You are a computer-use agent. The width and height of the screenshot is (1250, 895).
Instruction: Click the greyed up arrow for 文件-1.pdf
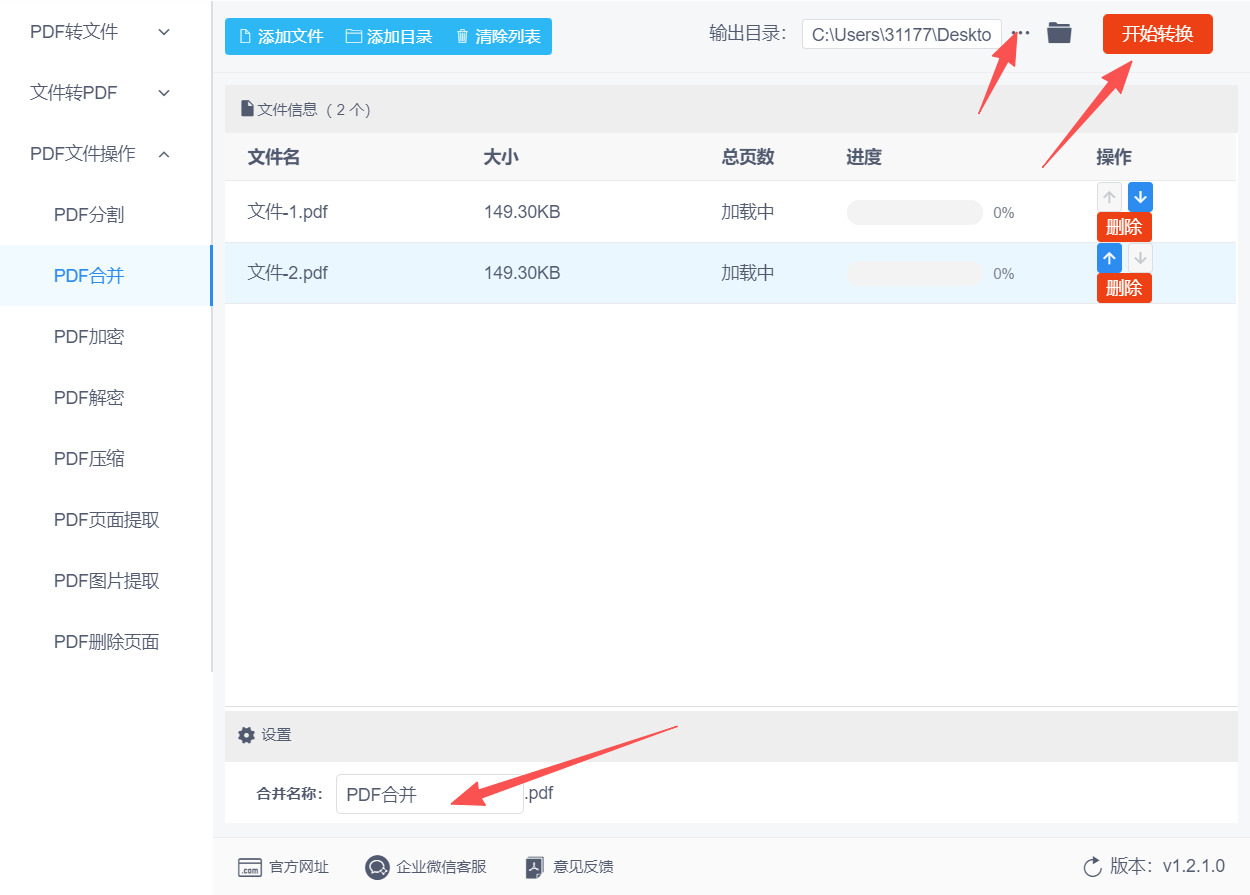point(1109,197)
